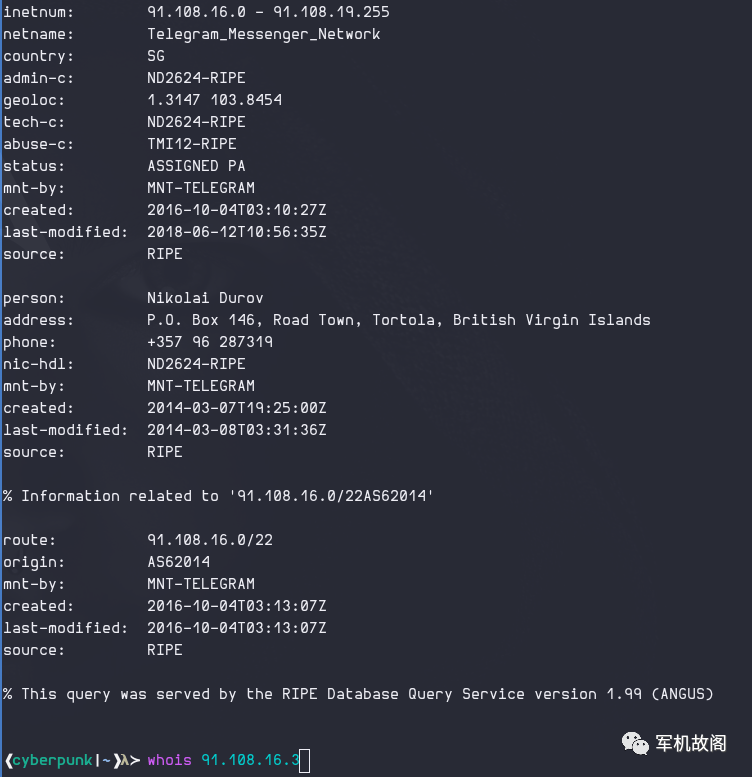Screen dimensions: 752x777
Task: Click the terminal cursor block
Action: 305,761
